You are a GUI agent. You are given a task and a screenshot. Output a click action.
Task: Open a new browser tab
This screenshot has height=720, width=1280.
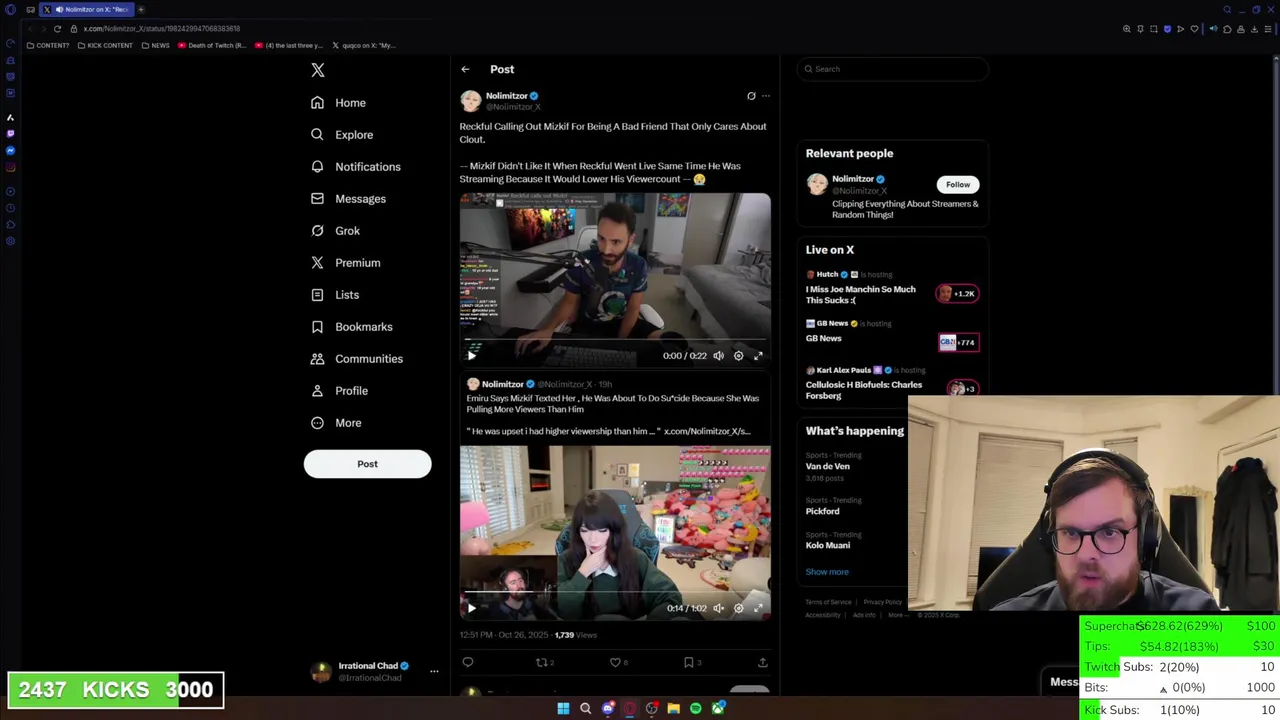(x=141, y=9)
